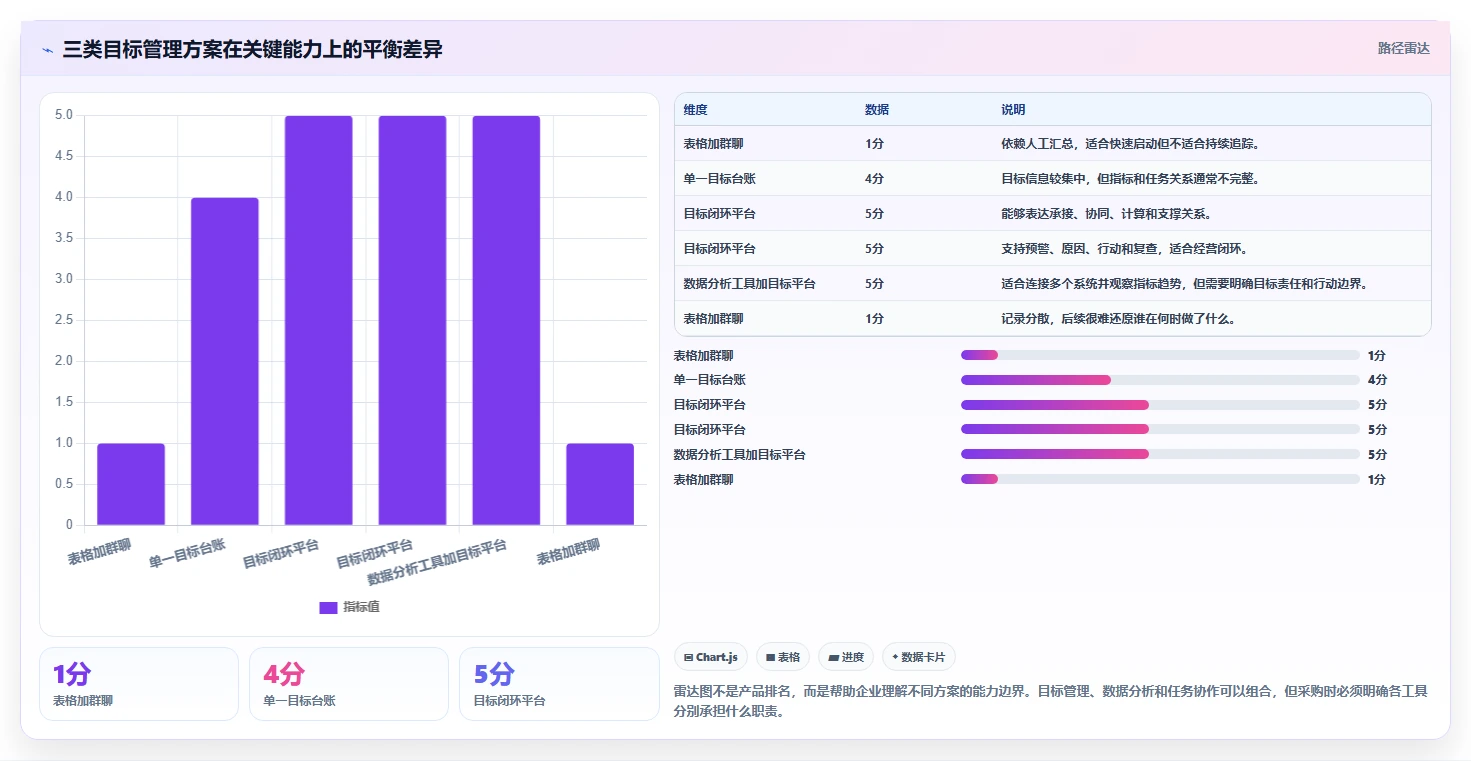Viewport: 1471px width, 761px height.
Task: Click the 说明 column header
Action: pos(1013,110)
